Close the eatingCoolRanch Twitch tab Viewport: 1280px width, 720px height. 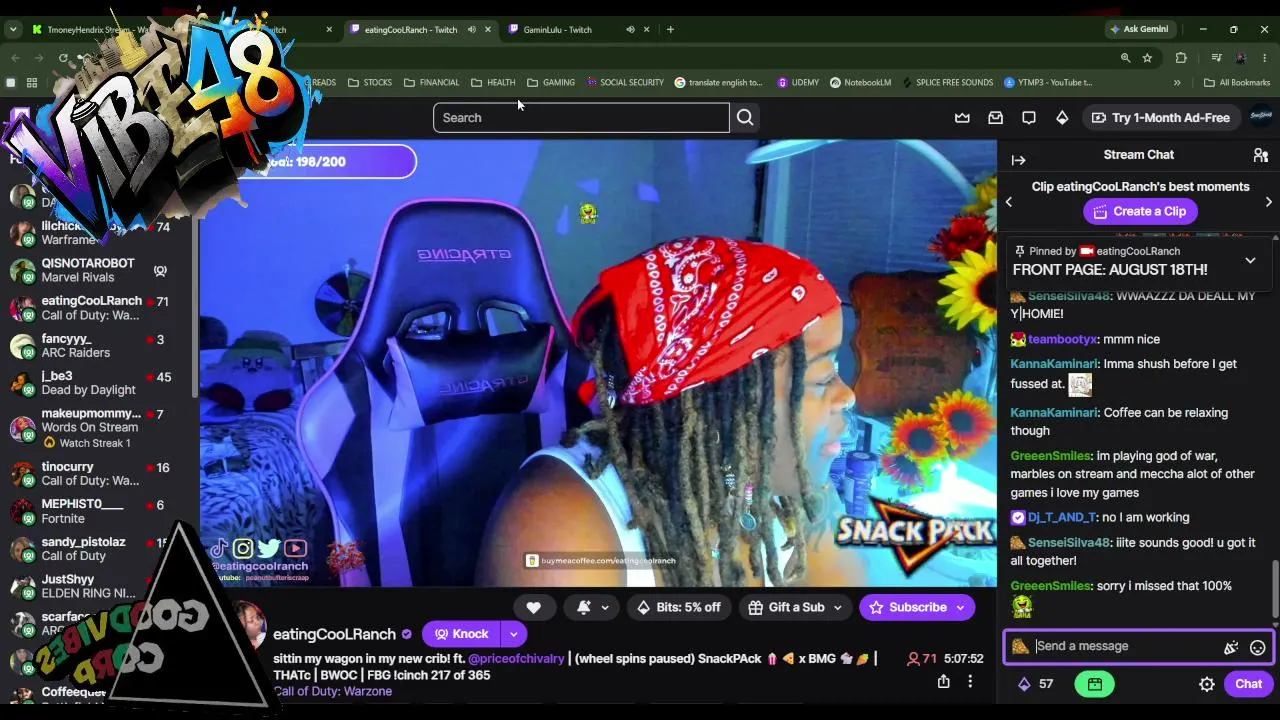(x=488, y=29)
